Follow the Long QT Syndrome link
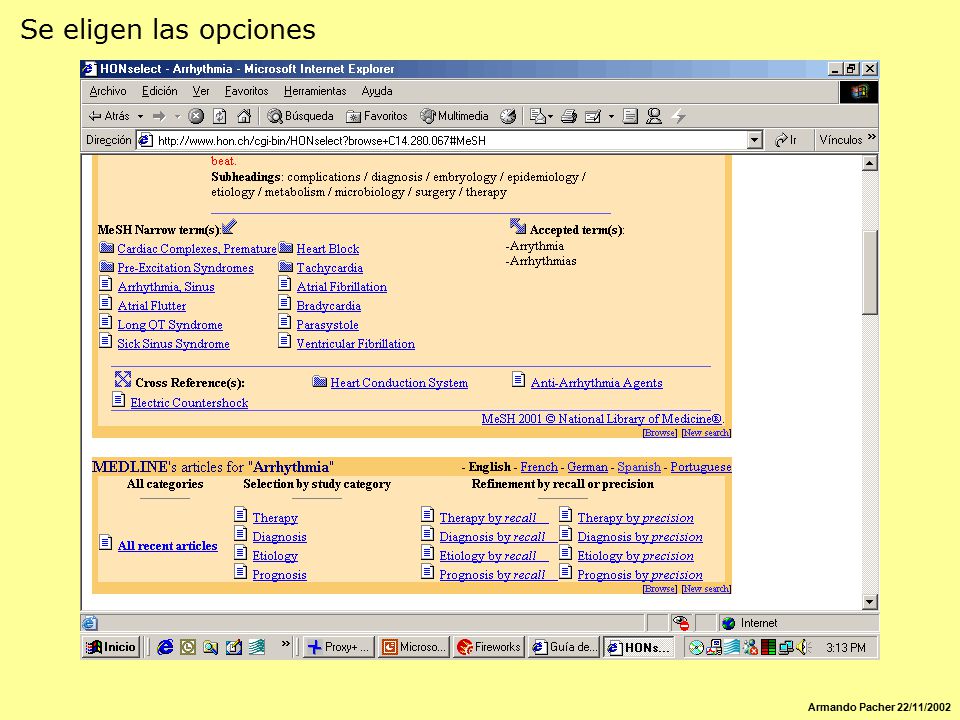 (170, 324)
